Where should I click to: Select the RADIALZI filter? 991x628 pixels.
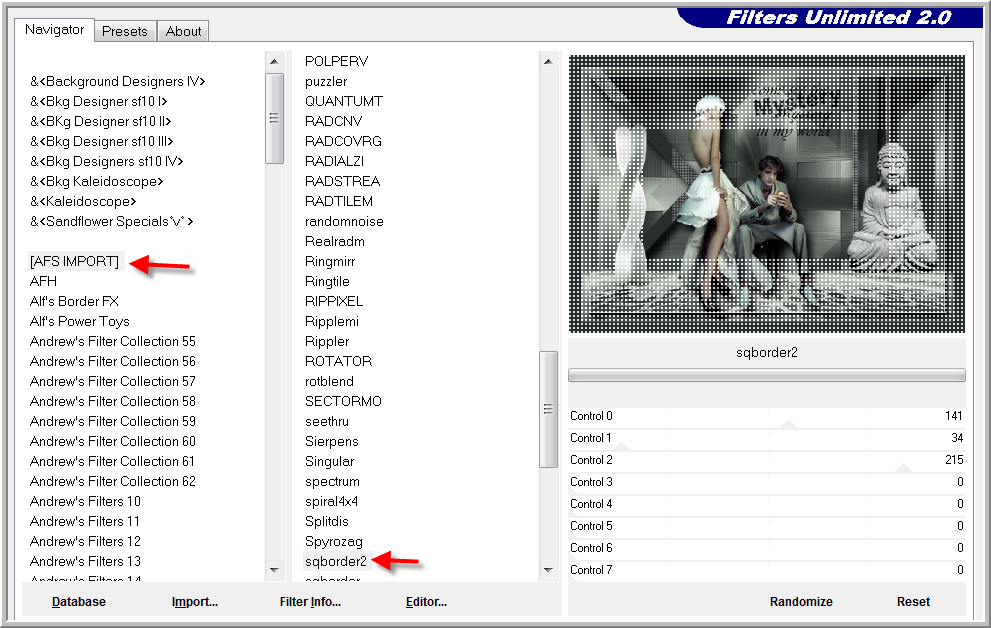pyautogui.click(x=334, y=162)
